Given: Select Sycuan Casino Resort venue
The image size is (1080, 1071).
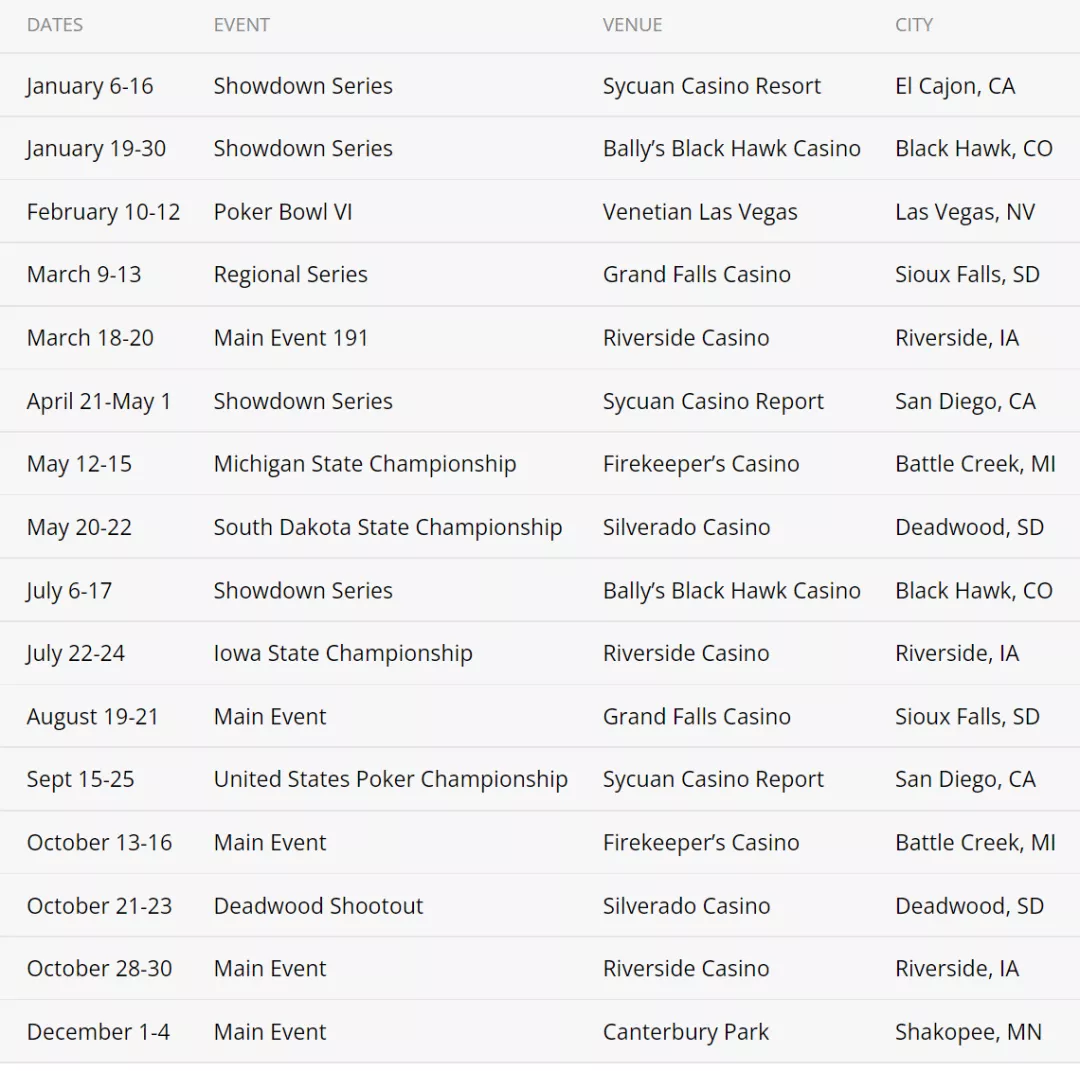Looking at the screenshot, I should [712, 86].
